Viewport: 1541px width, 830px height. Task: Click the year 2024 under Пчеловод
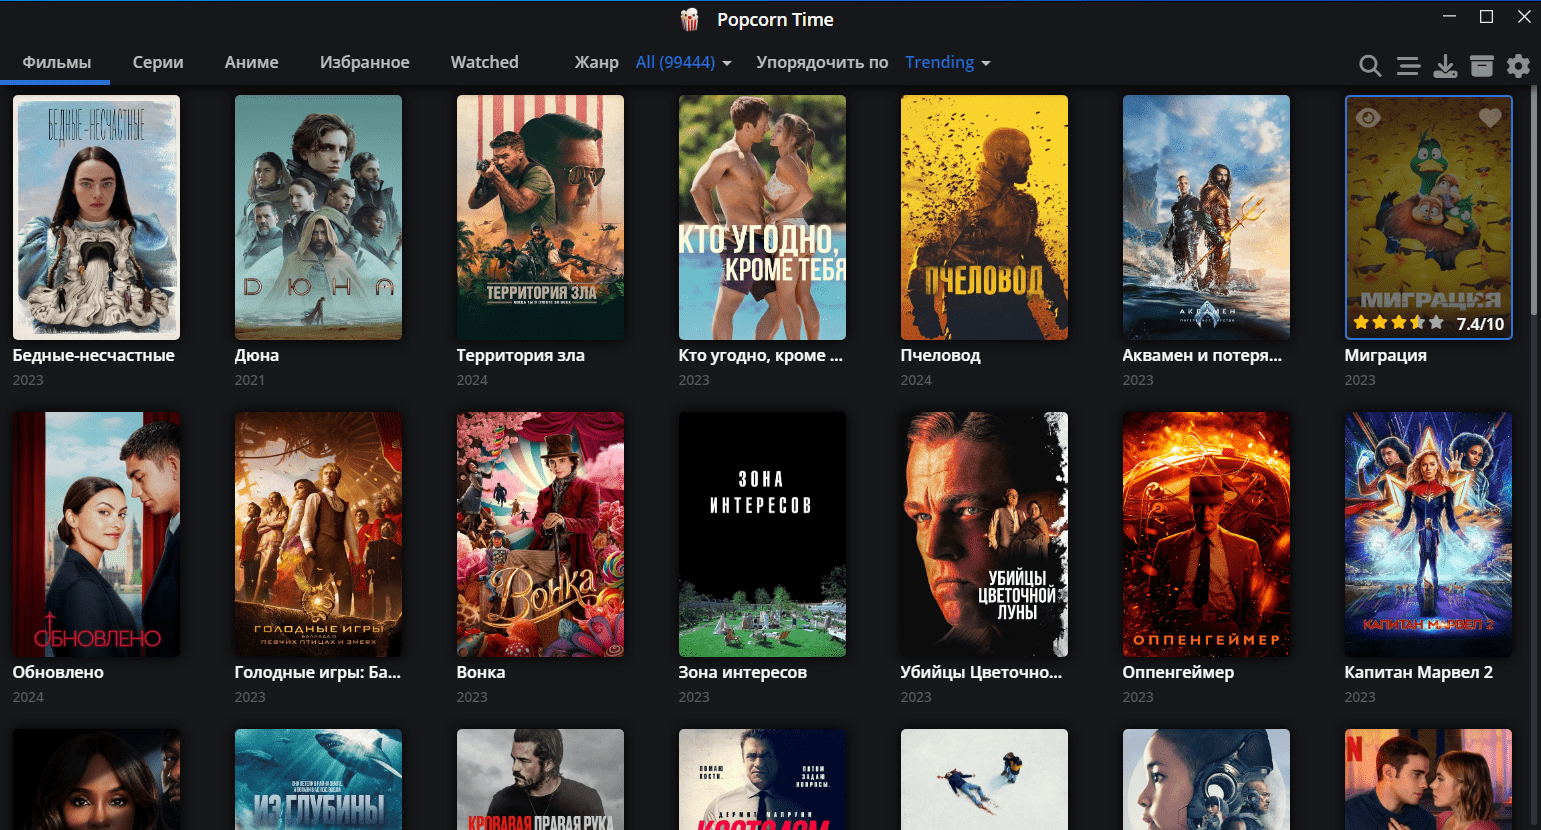916,380
